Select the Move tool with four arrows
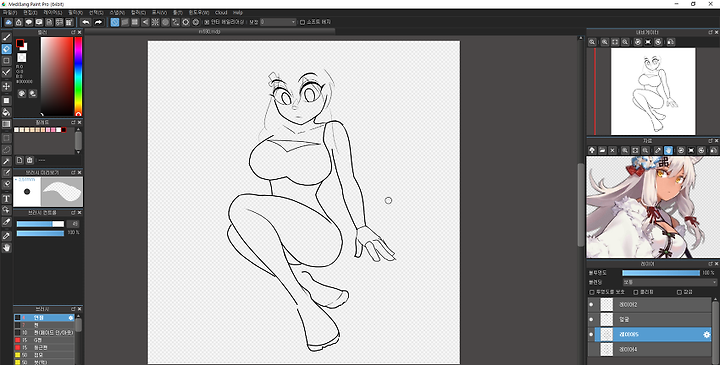Image resolution: width=720 pixels, height=365 pixels. [6, 86]
